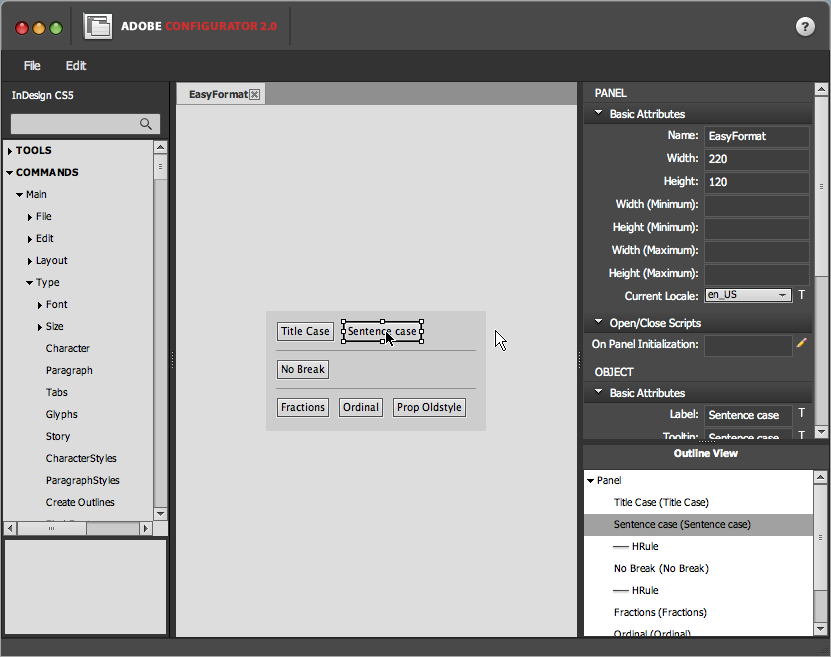
Task: Click the search magnifier icon
Action: [x=146, y=124]
